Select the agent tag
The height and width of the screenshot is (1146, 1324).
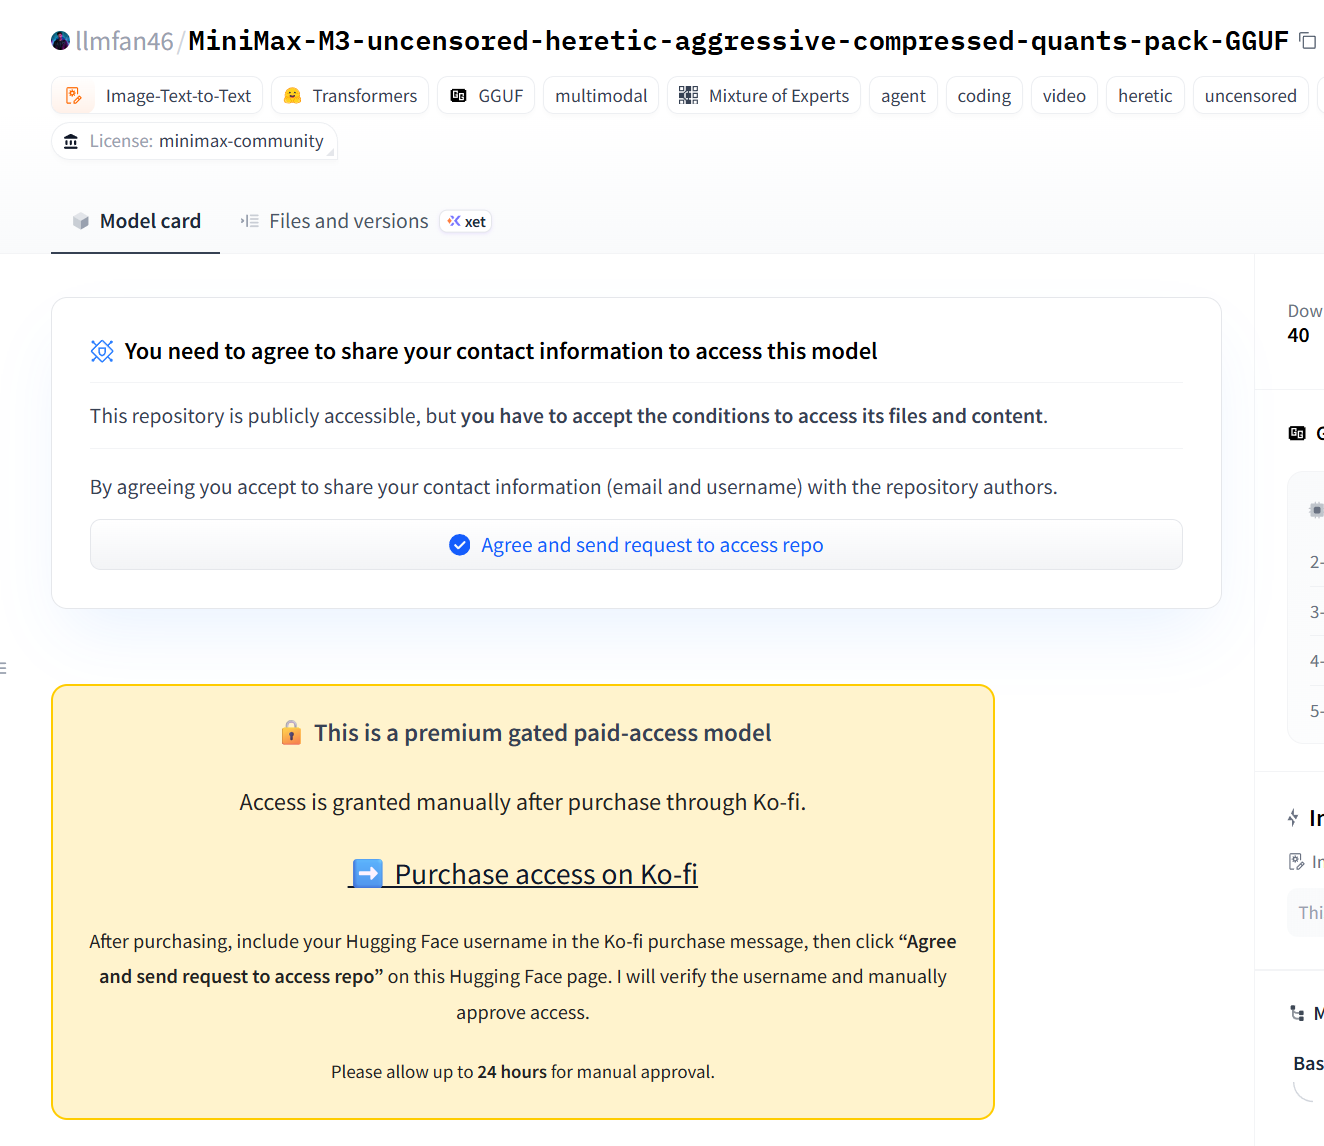903,96
